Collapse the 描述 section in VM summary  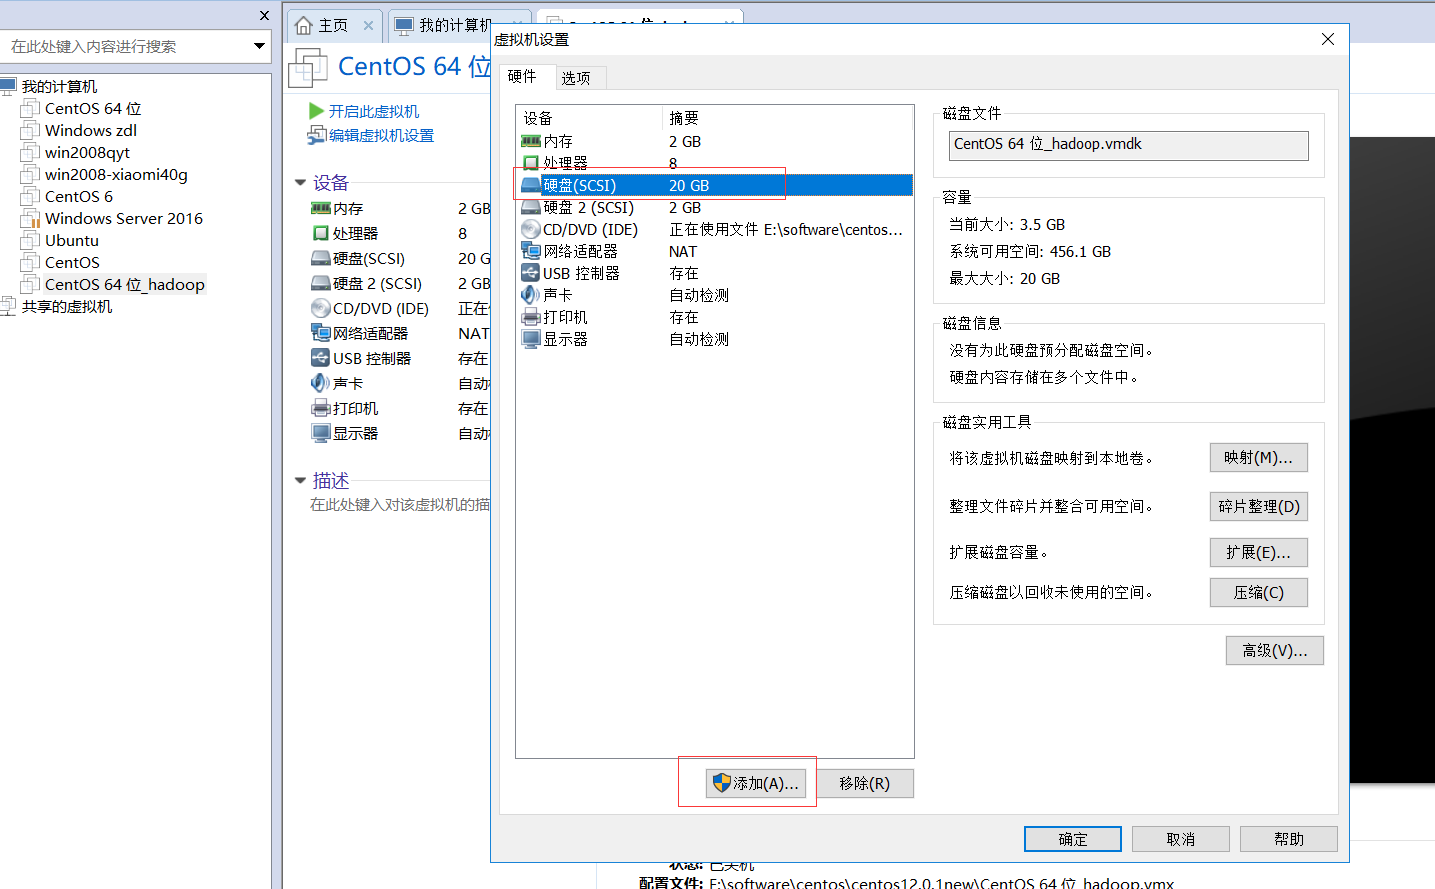[x=300, y=481]
